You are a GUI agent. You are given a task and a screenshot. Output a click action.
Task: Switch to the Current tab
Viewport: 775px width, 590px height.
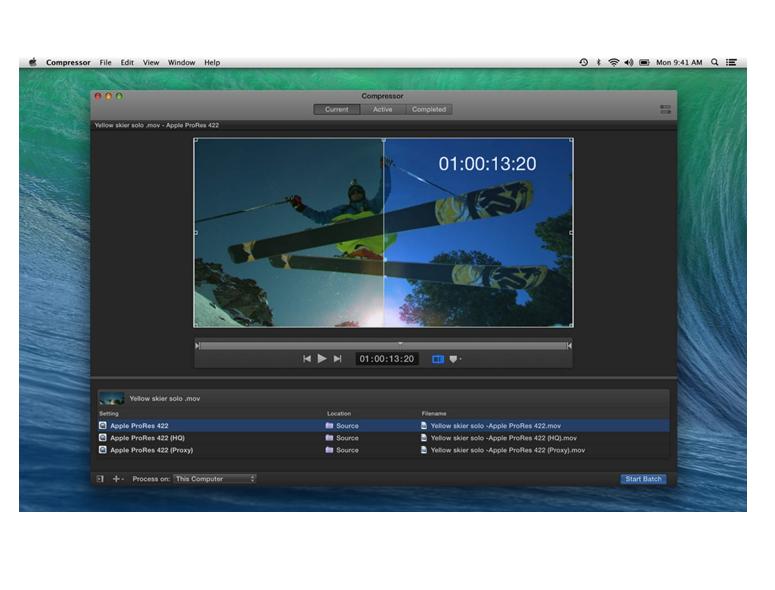tap(337, 109)
